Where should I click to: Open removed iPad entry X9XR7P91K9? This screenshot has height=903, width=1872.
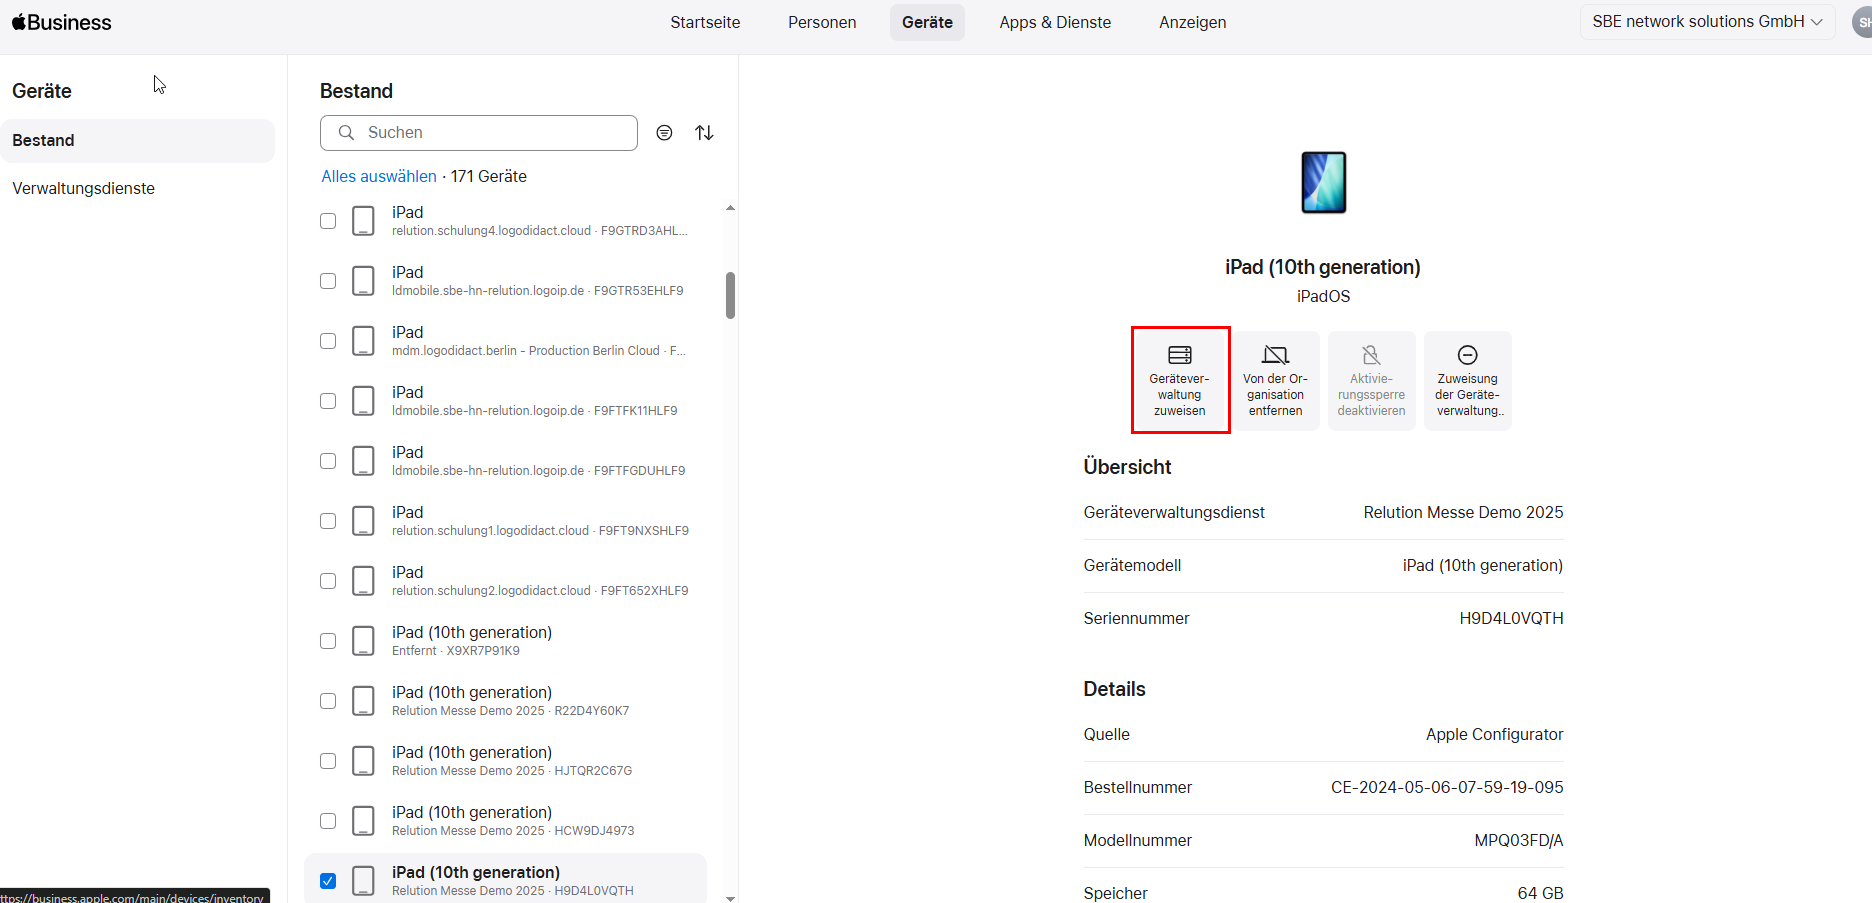[505, 641]
